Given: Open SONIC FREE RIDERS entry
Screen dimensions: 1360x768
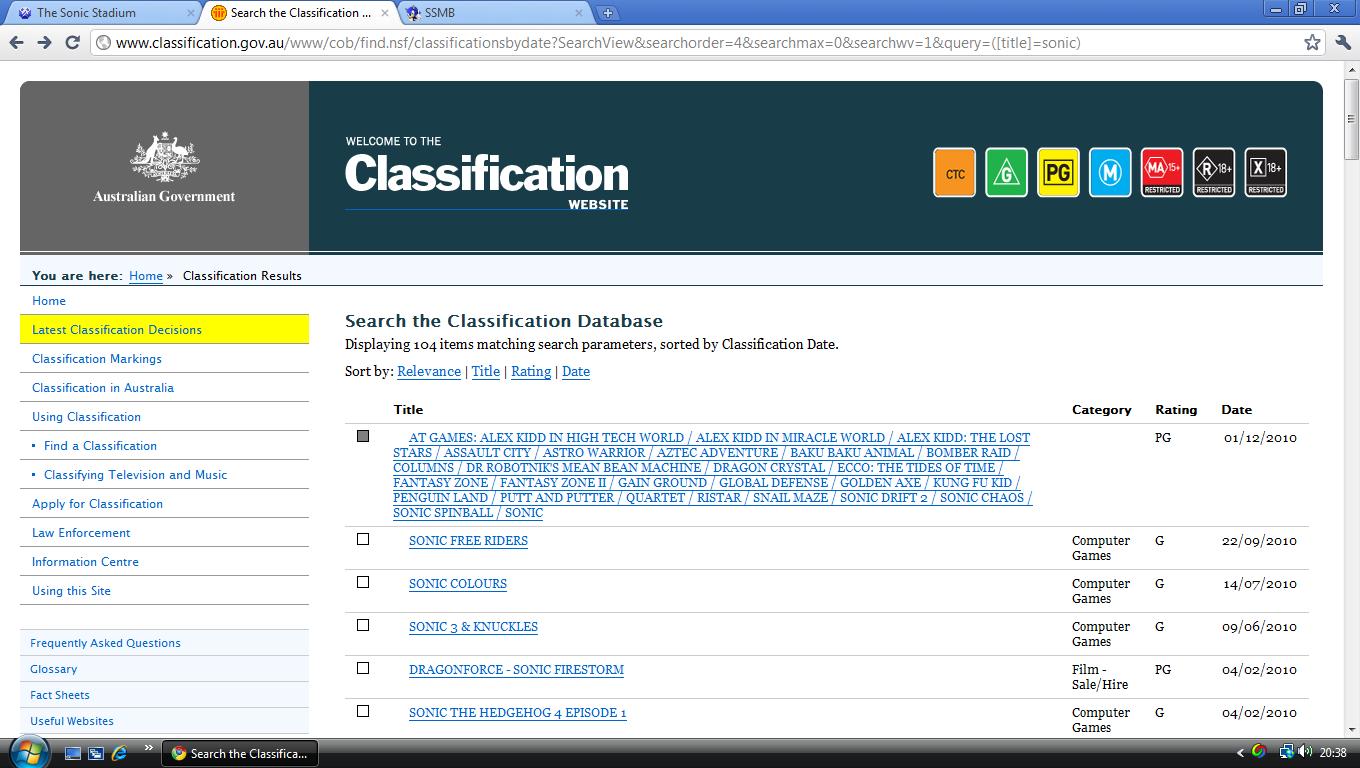Looking at the screenshot, I should coord(468,541).
